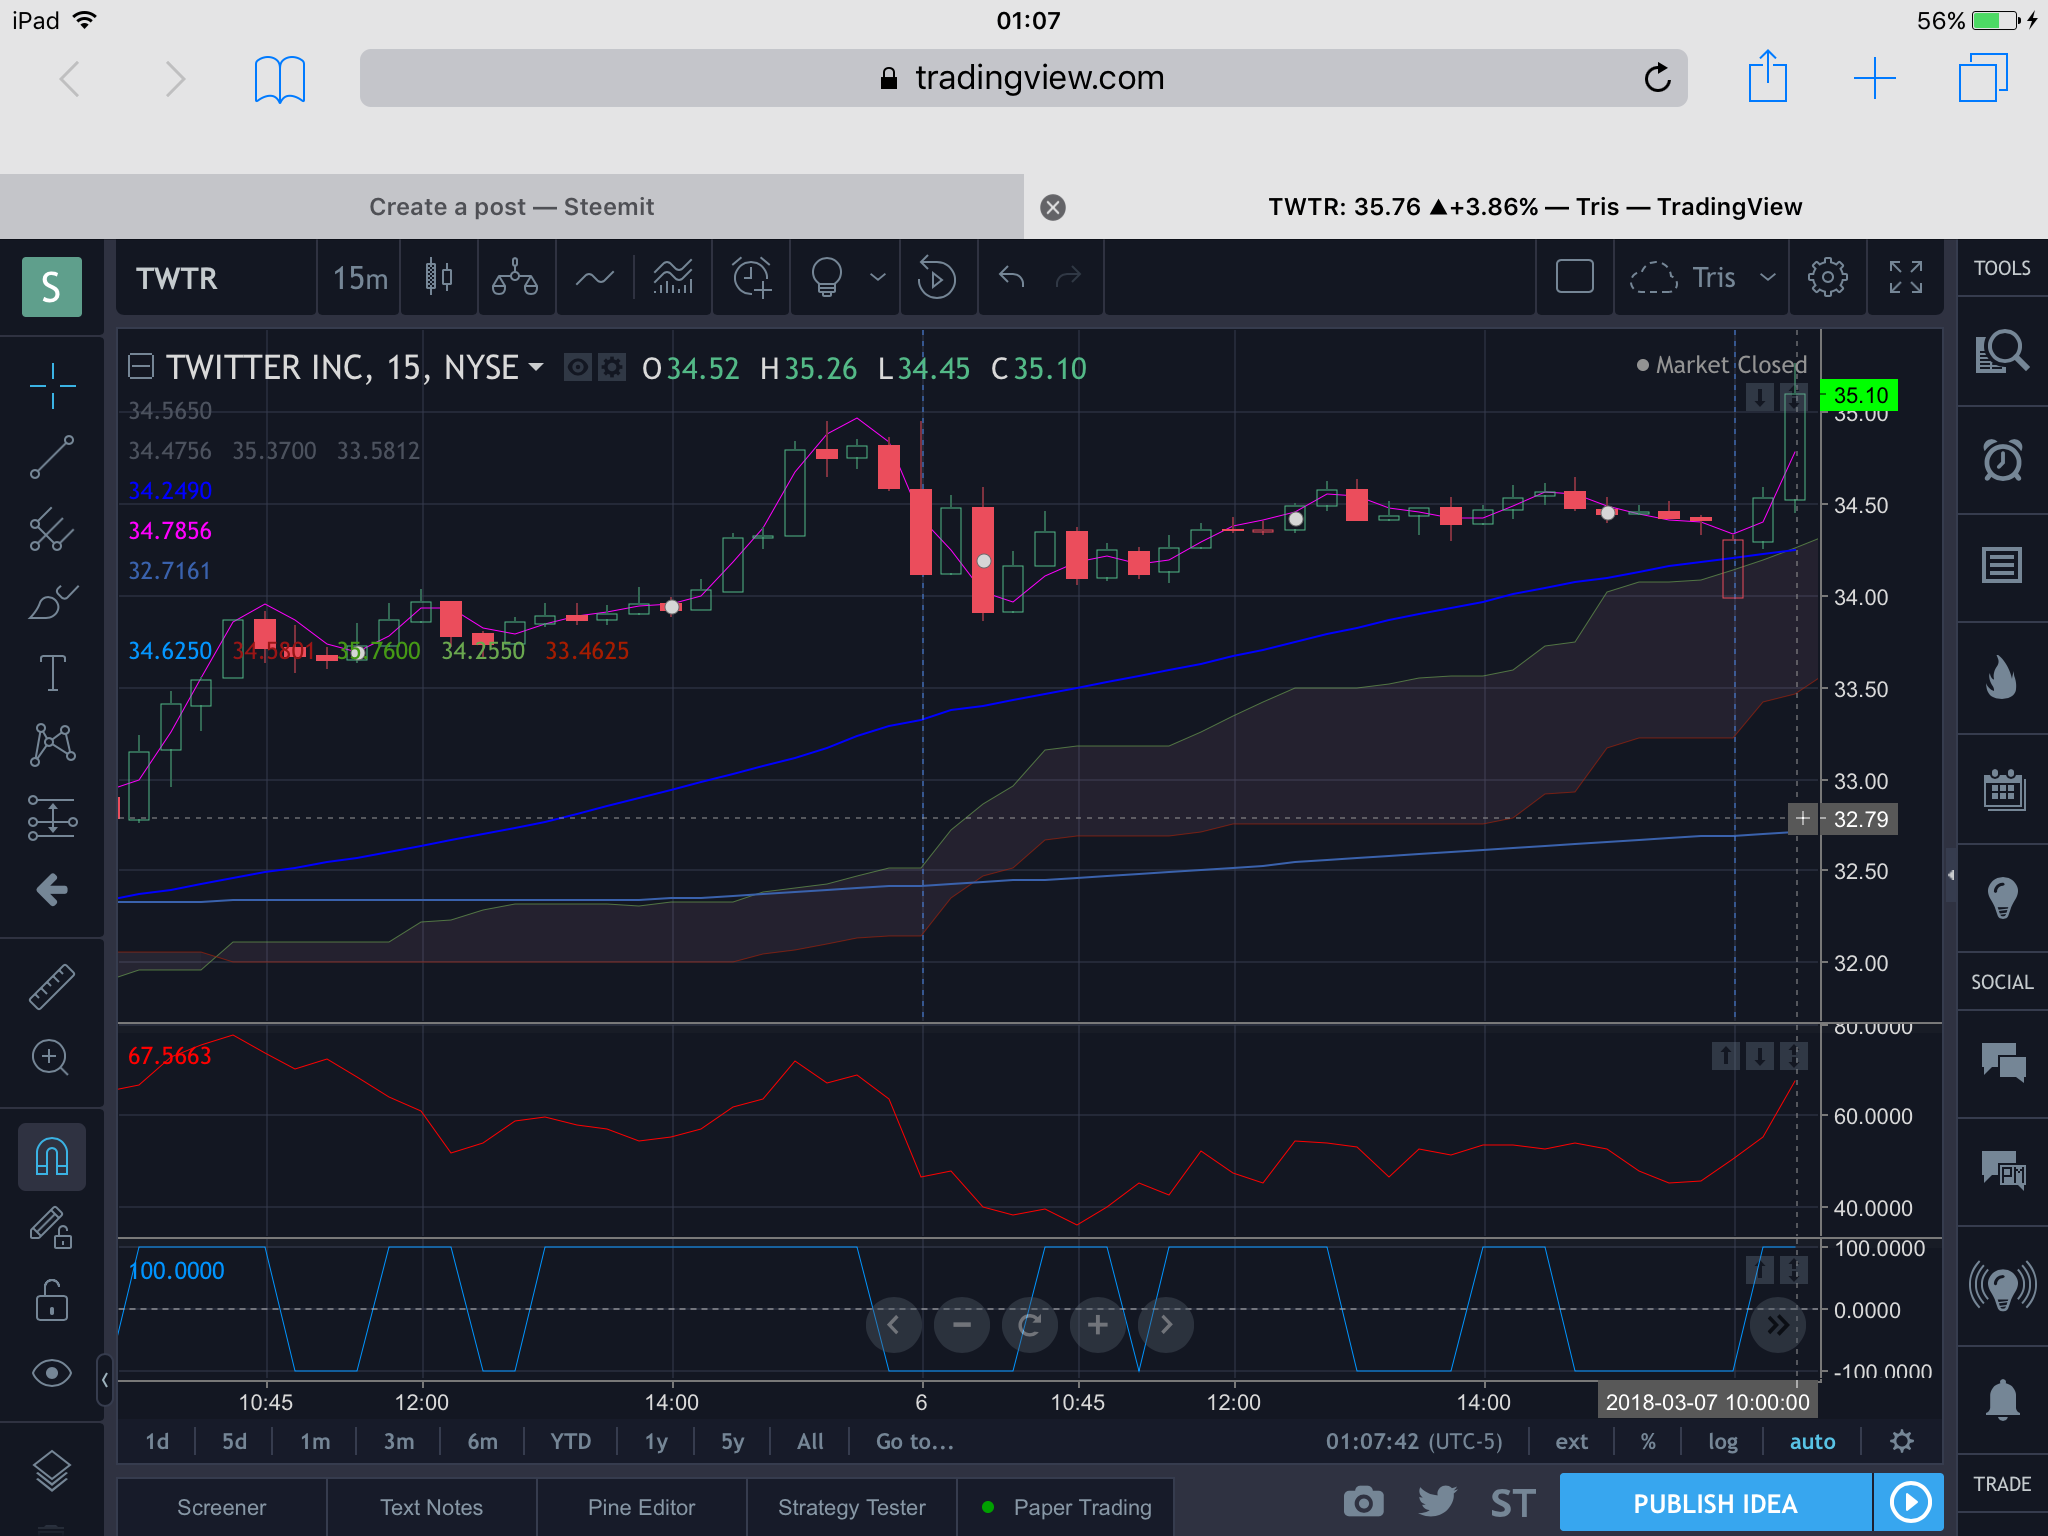This screenshot has height=1536, width=2048.
Task: Select the brush drawing tool
Action: pos(52,602)
